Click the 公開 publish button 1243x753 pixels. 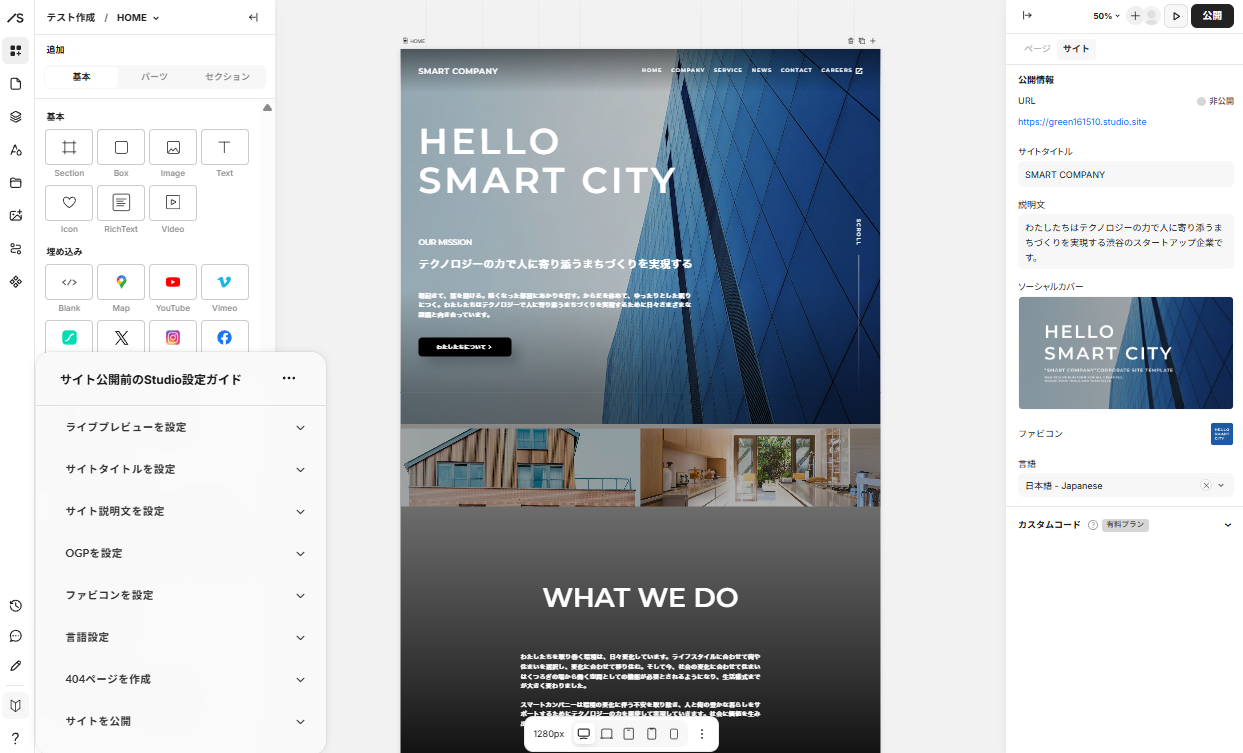[x=1212, y=16]
